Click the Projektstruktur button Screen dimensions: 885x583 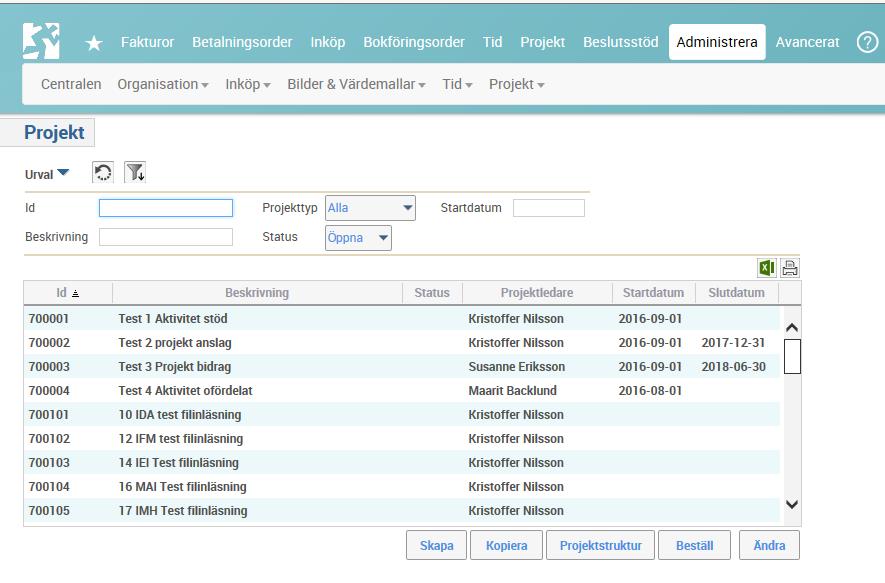[x=601, y=545]
